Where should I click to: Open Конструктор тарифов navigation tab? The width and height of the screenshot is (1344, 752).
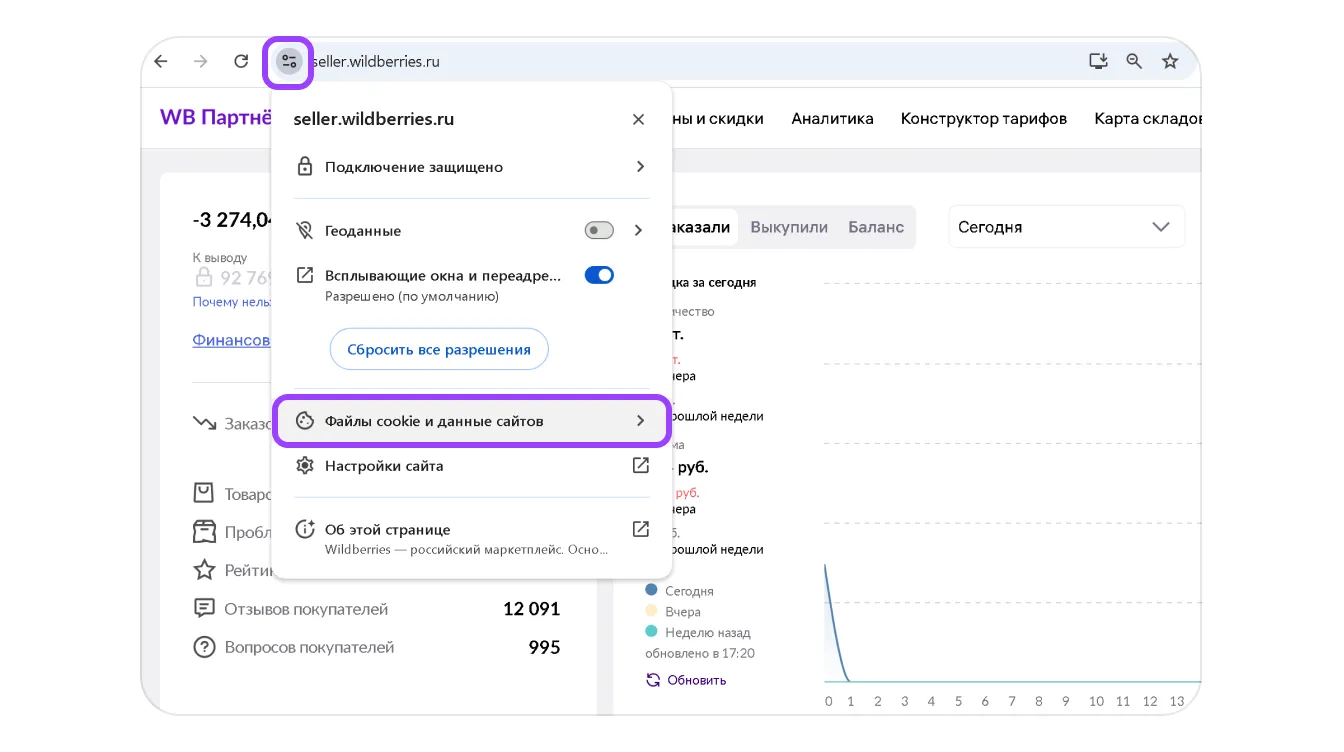pyautogui.click(x=984, y=118)
